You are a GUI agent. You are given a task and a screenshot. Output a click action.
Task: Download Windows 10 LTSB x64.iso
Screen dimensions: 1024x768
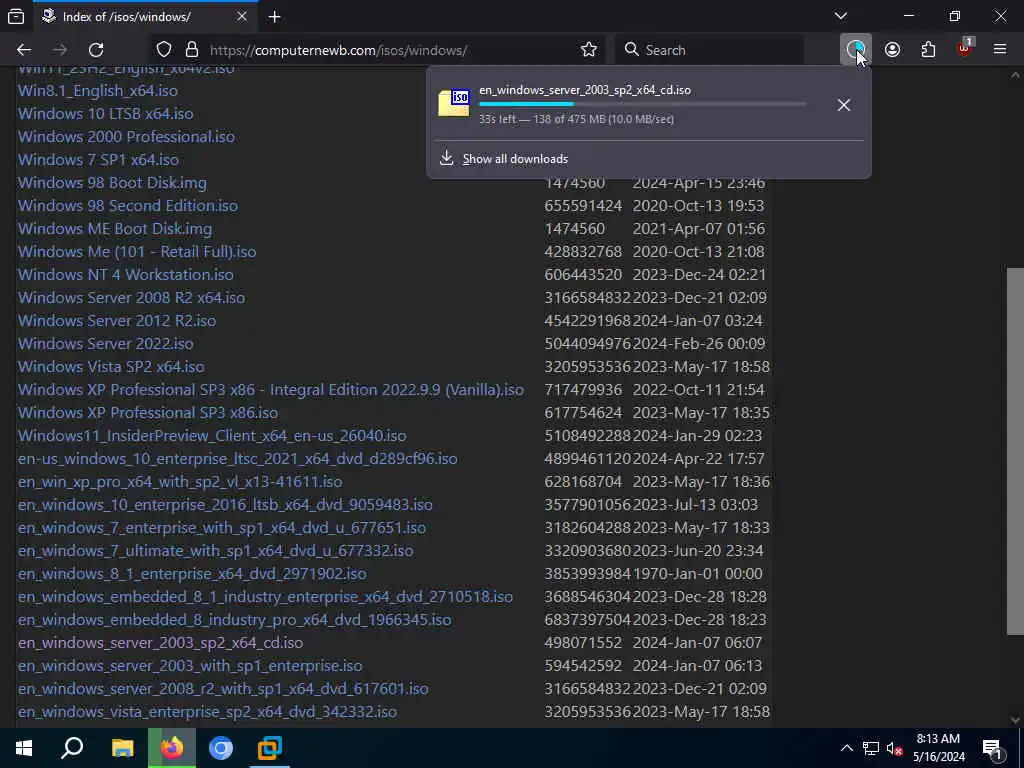(105, 114)
